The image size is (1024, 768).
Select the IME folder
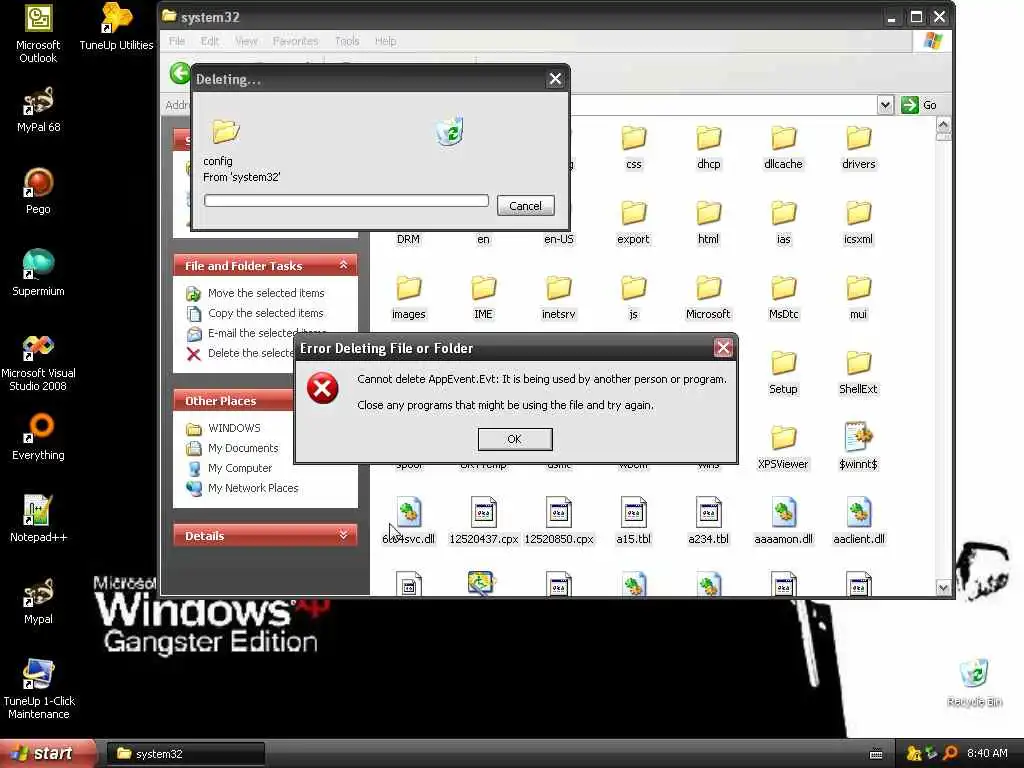(483, 298)
